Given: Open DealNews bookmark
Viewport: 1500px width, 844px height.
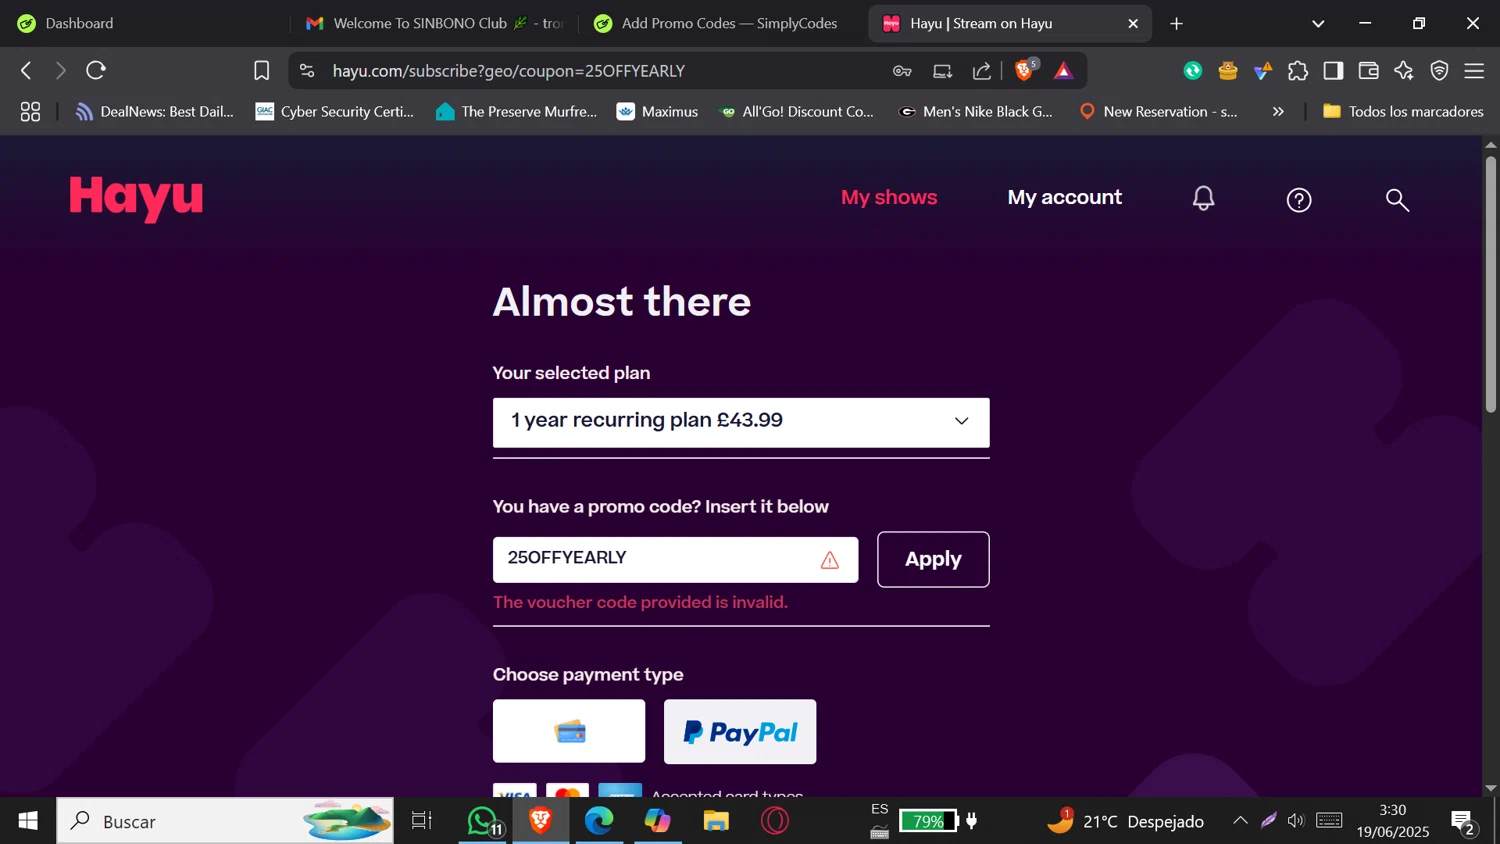Looking at the screenshot, I should click(x=155, y=111).
